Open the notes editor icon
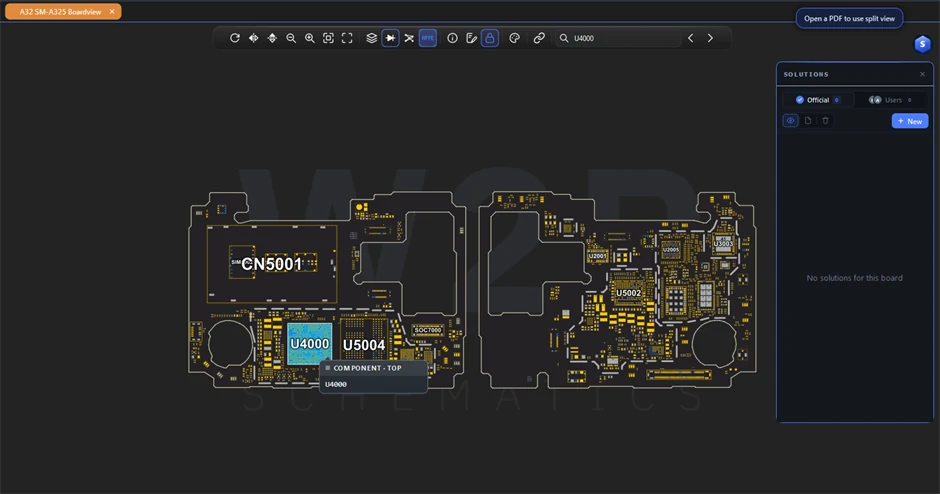This screenshot has height=494, width=940. pos(471,38)
